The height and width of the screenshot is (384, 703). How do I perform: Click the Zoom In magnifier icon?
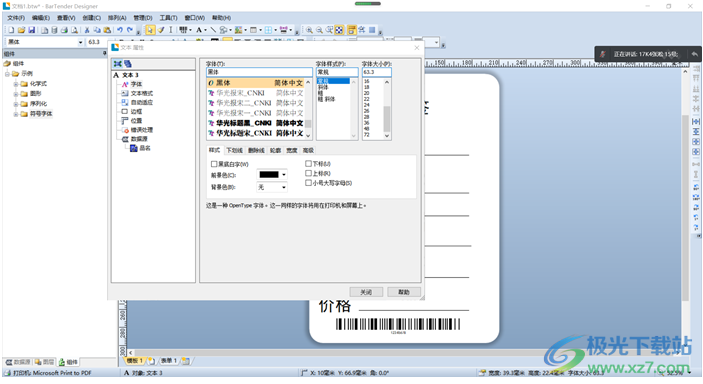pos(309,30)
